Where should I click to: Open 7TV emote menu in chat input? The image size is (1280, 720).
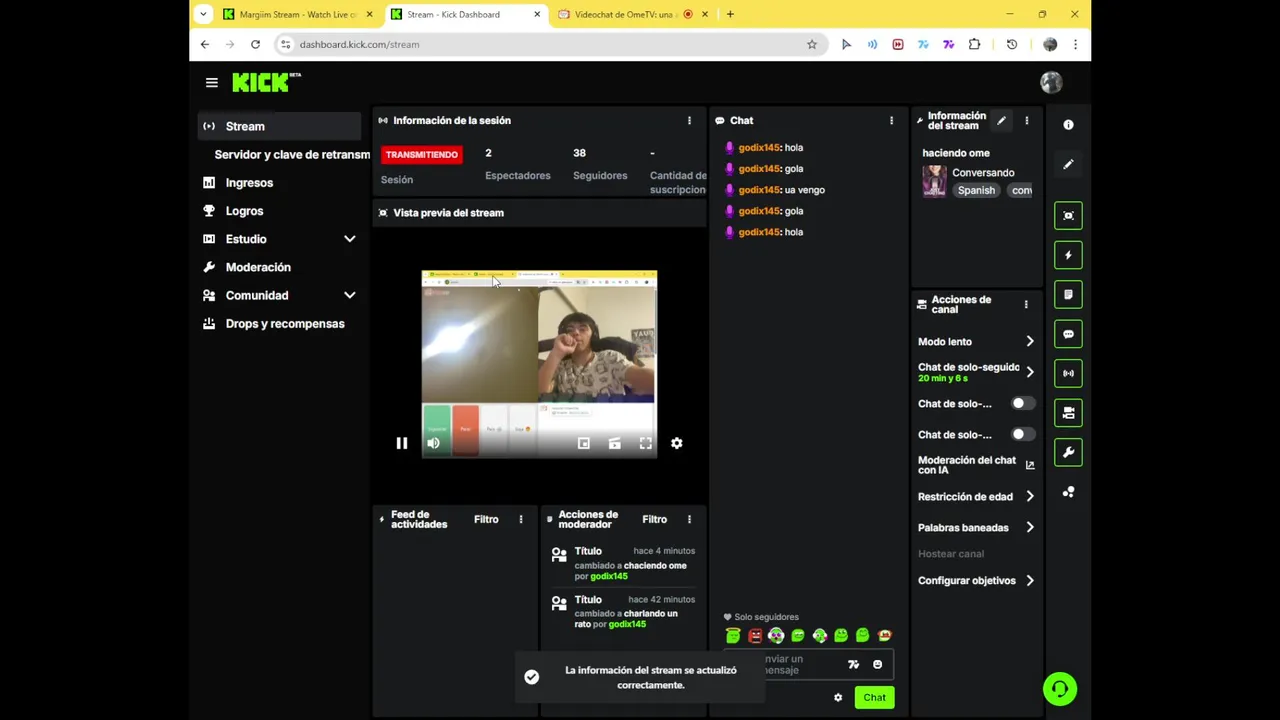click(853, 665)
